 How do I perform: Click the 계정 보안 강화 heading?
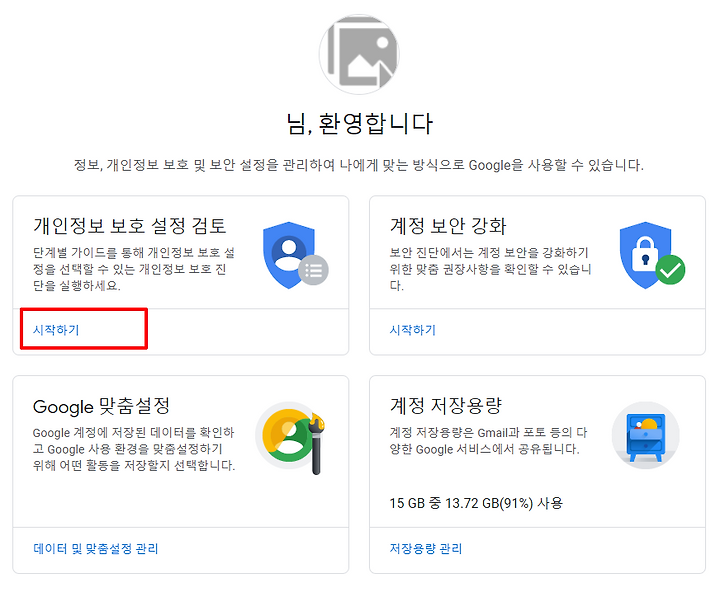click(448, 225)
